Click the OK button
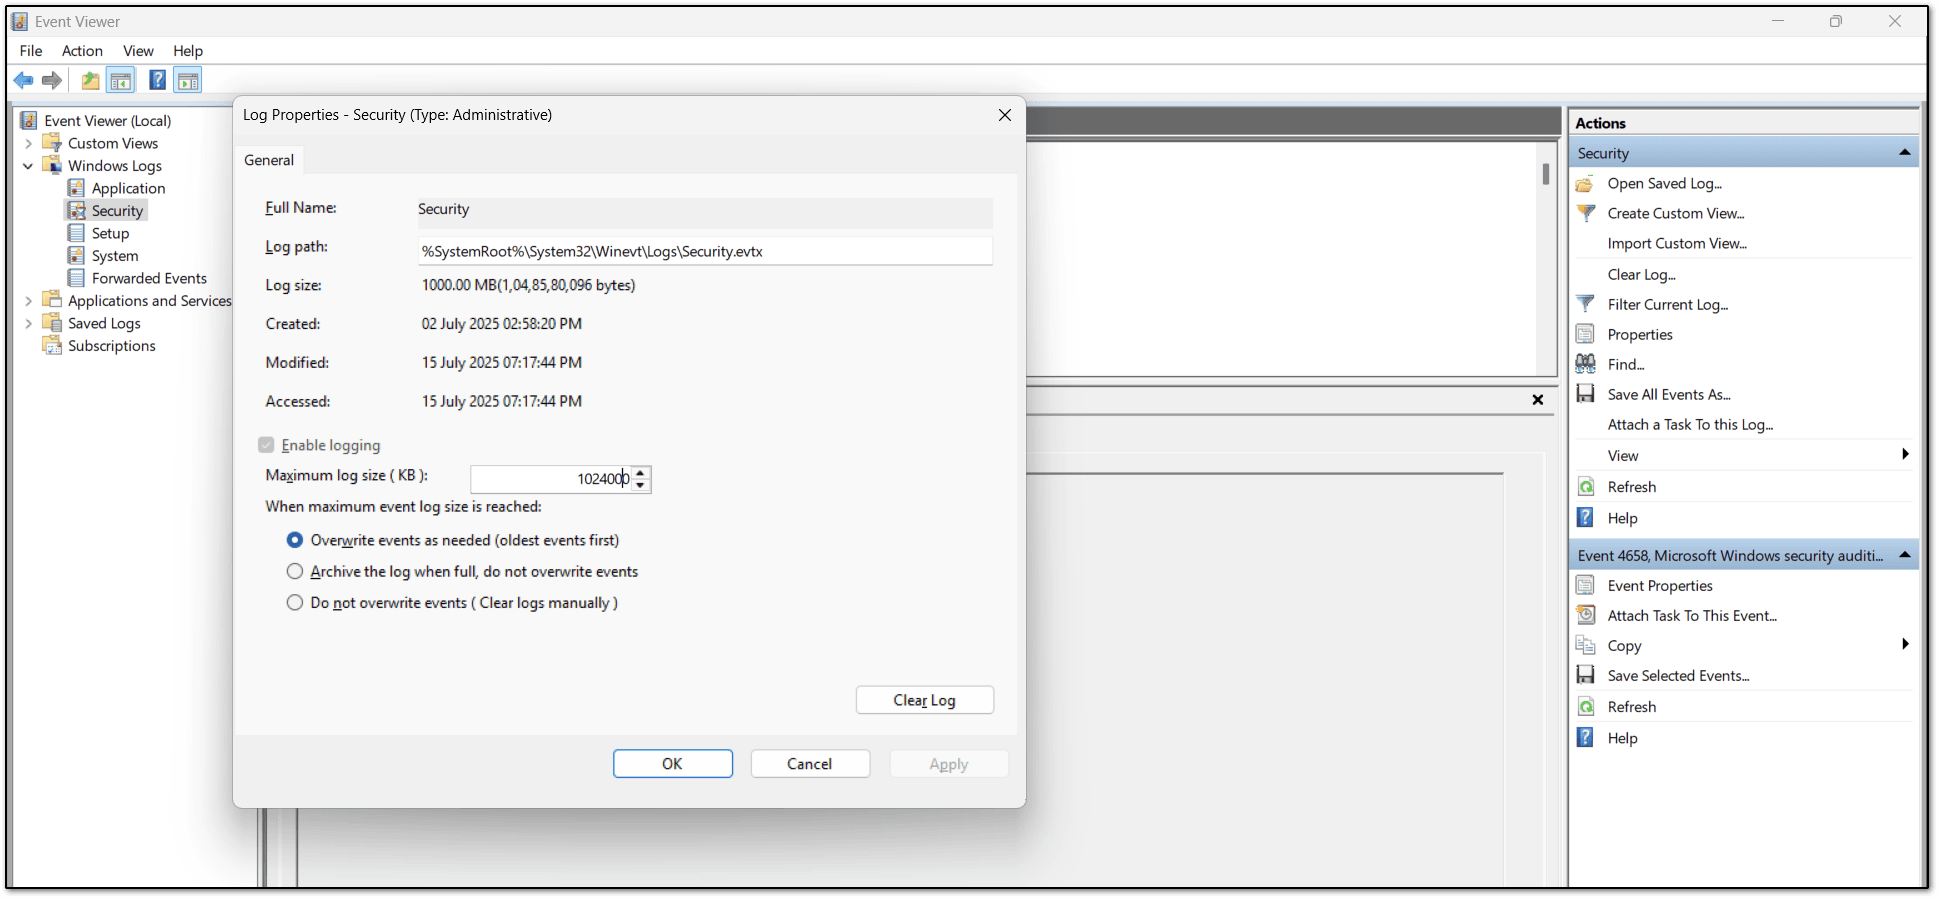Image resolution: width=1938 pixels, height=898 pixels. [x=673, y=764]
